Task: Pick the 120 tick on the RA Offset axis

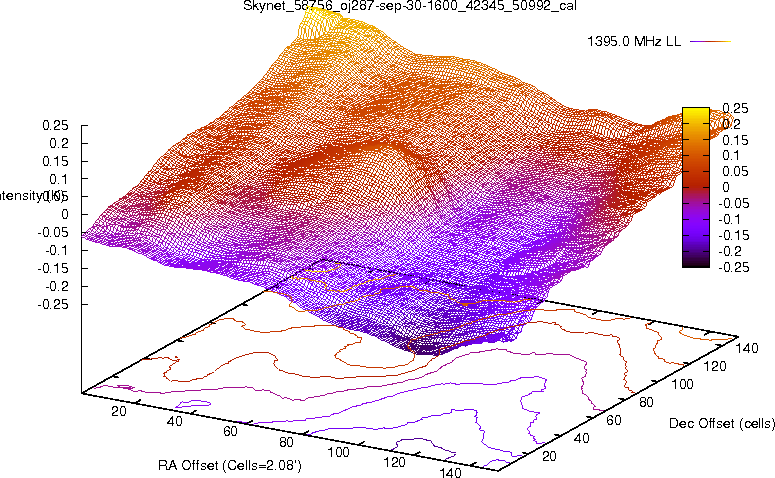Action: tap(394, 462)
